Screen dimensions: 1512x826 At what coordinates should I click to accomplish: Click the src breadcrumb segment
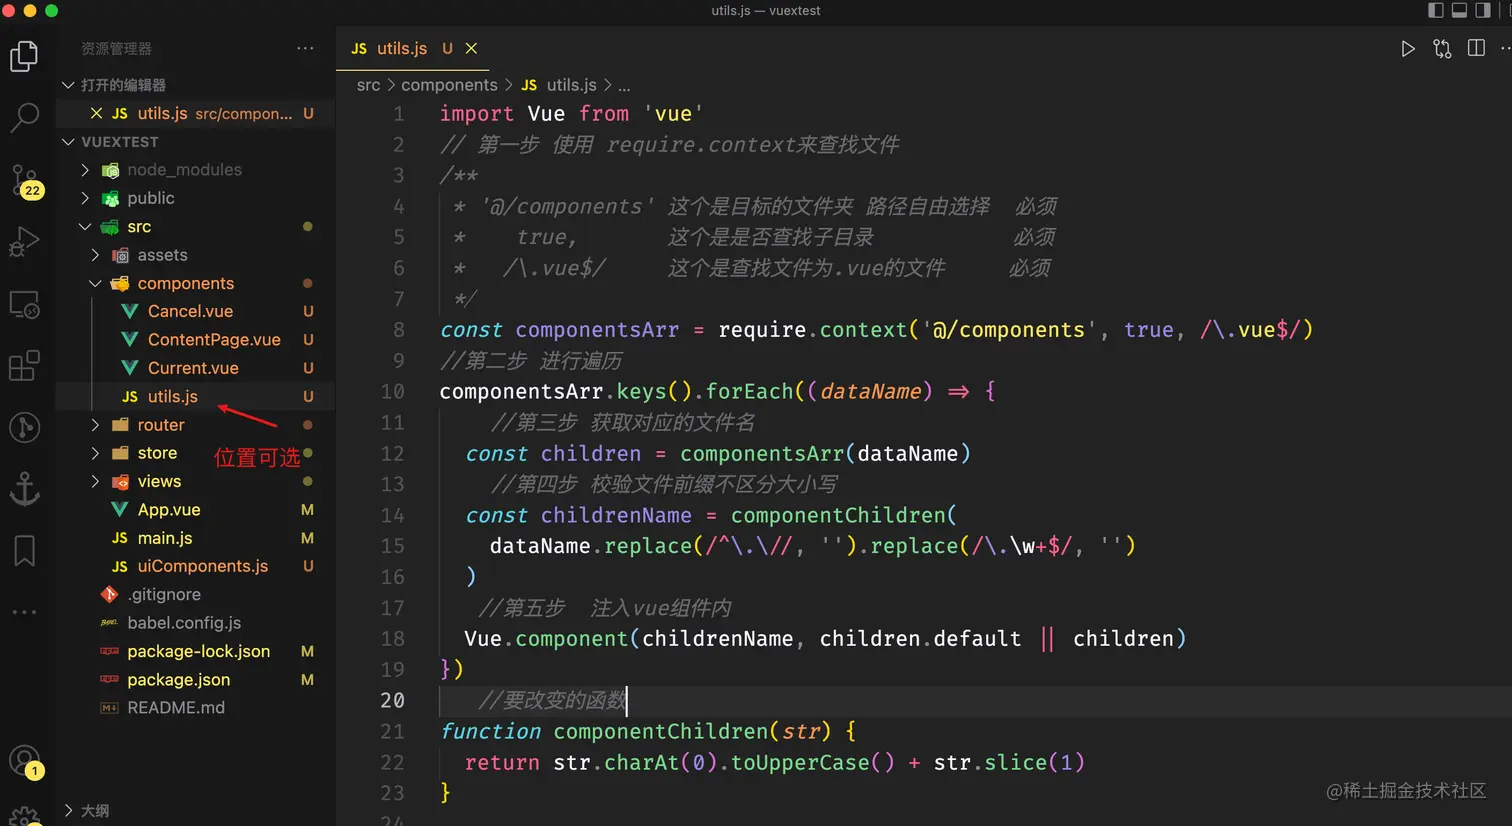(x=368, y=85)
